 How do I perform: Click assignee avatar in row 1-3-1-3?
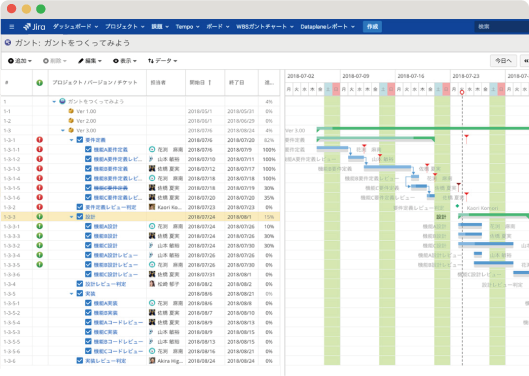(152, 168)
